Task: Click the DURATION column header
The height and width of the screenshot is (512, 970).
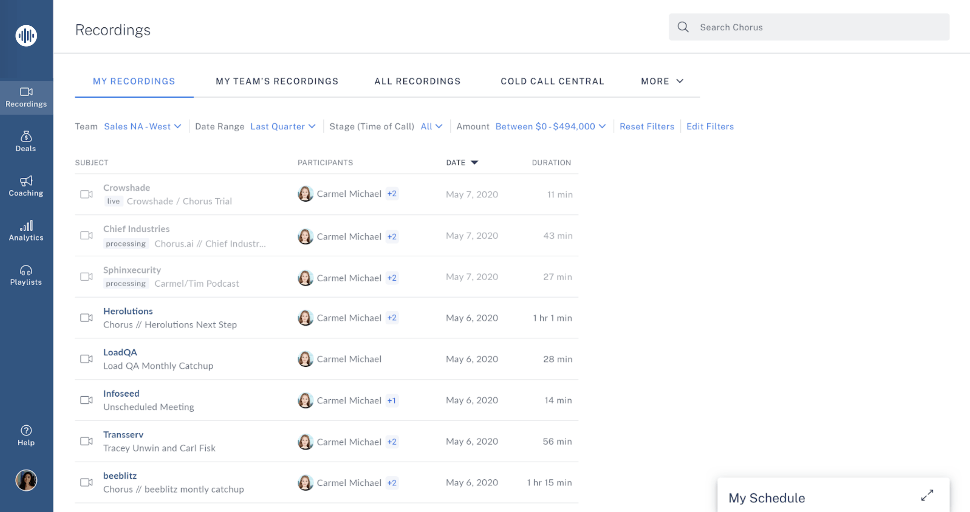Action: (x=551, y=163)
